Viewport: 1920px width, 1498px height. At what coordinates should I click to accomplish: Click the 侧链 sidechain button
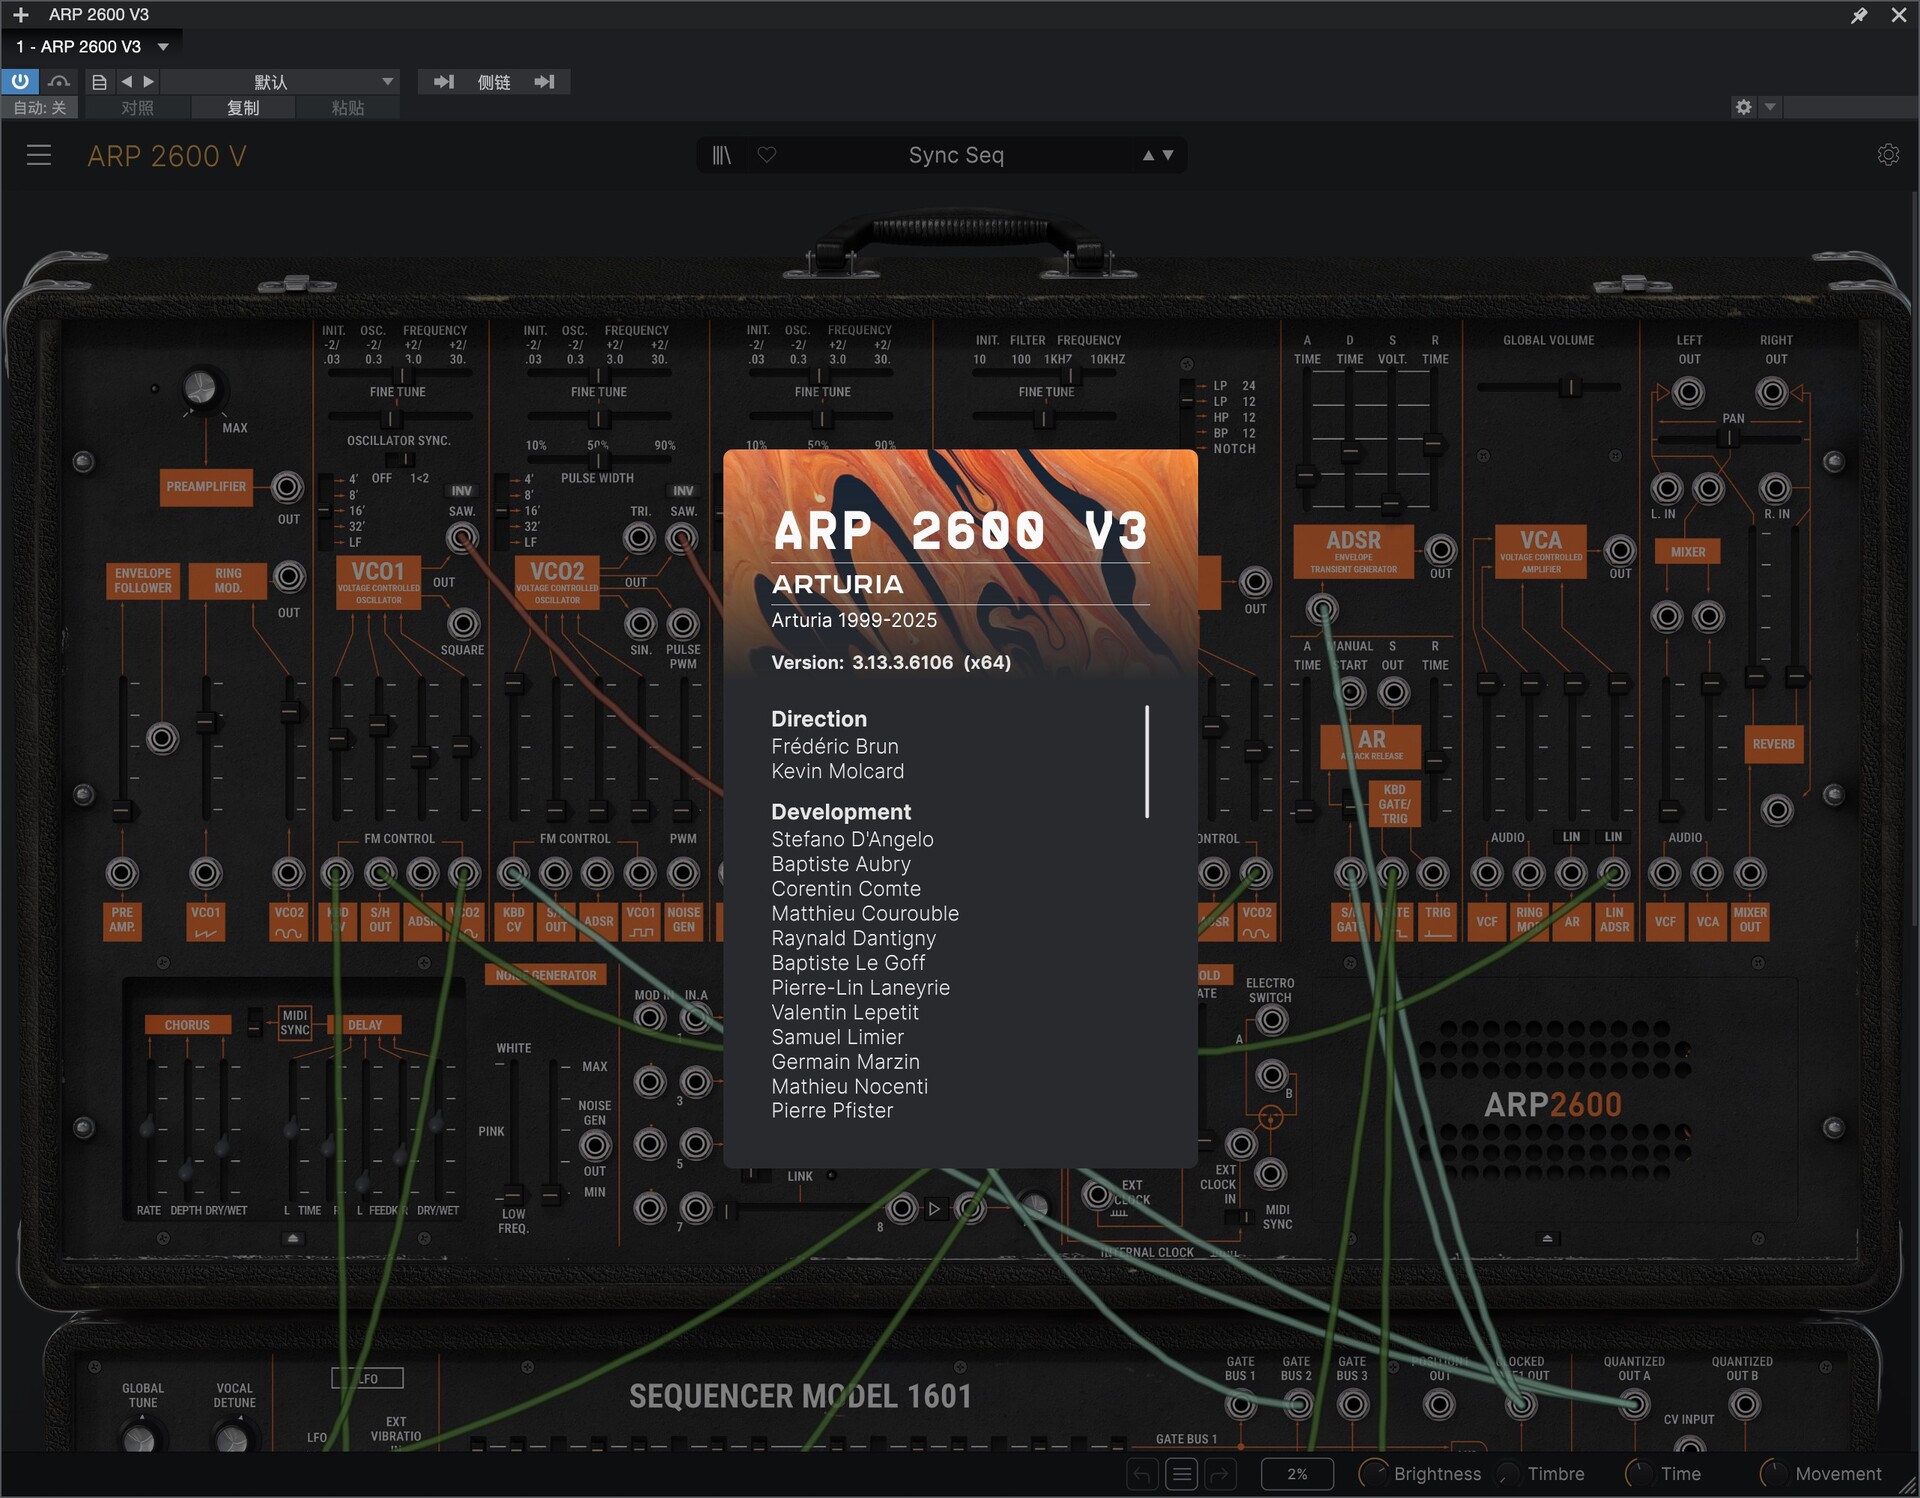tap(494, 81)
